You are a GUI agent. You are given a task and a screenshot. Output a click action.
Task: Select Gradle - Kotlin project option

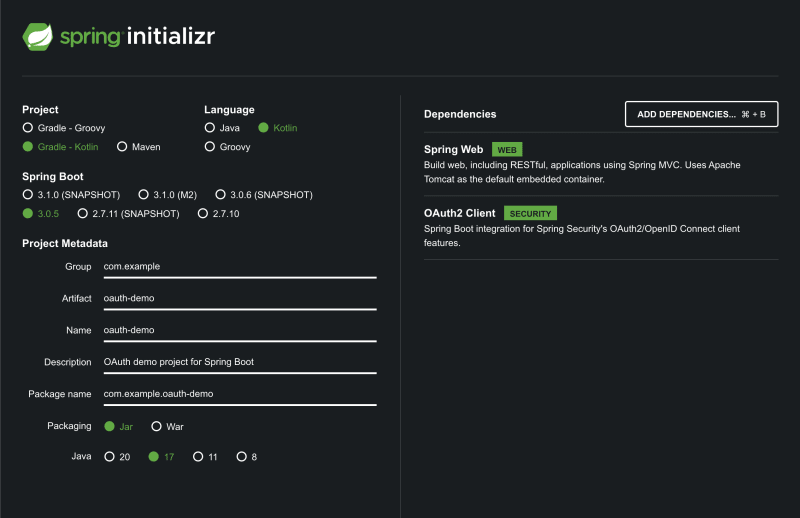[60, 146]
